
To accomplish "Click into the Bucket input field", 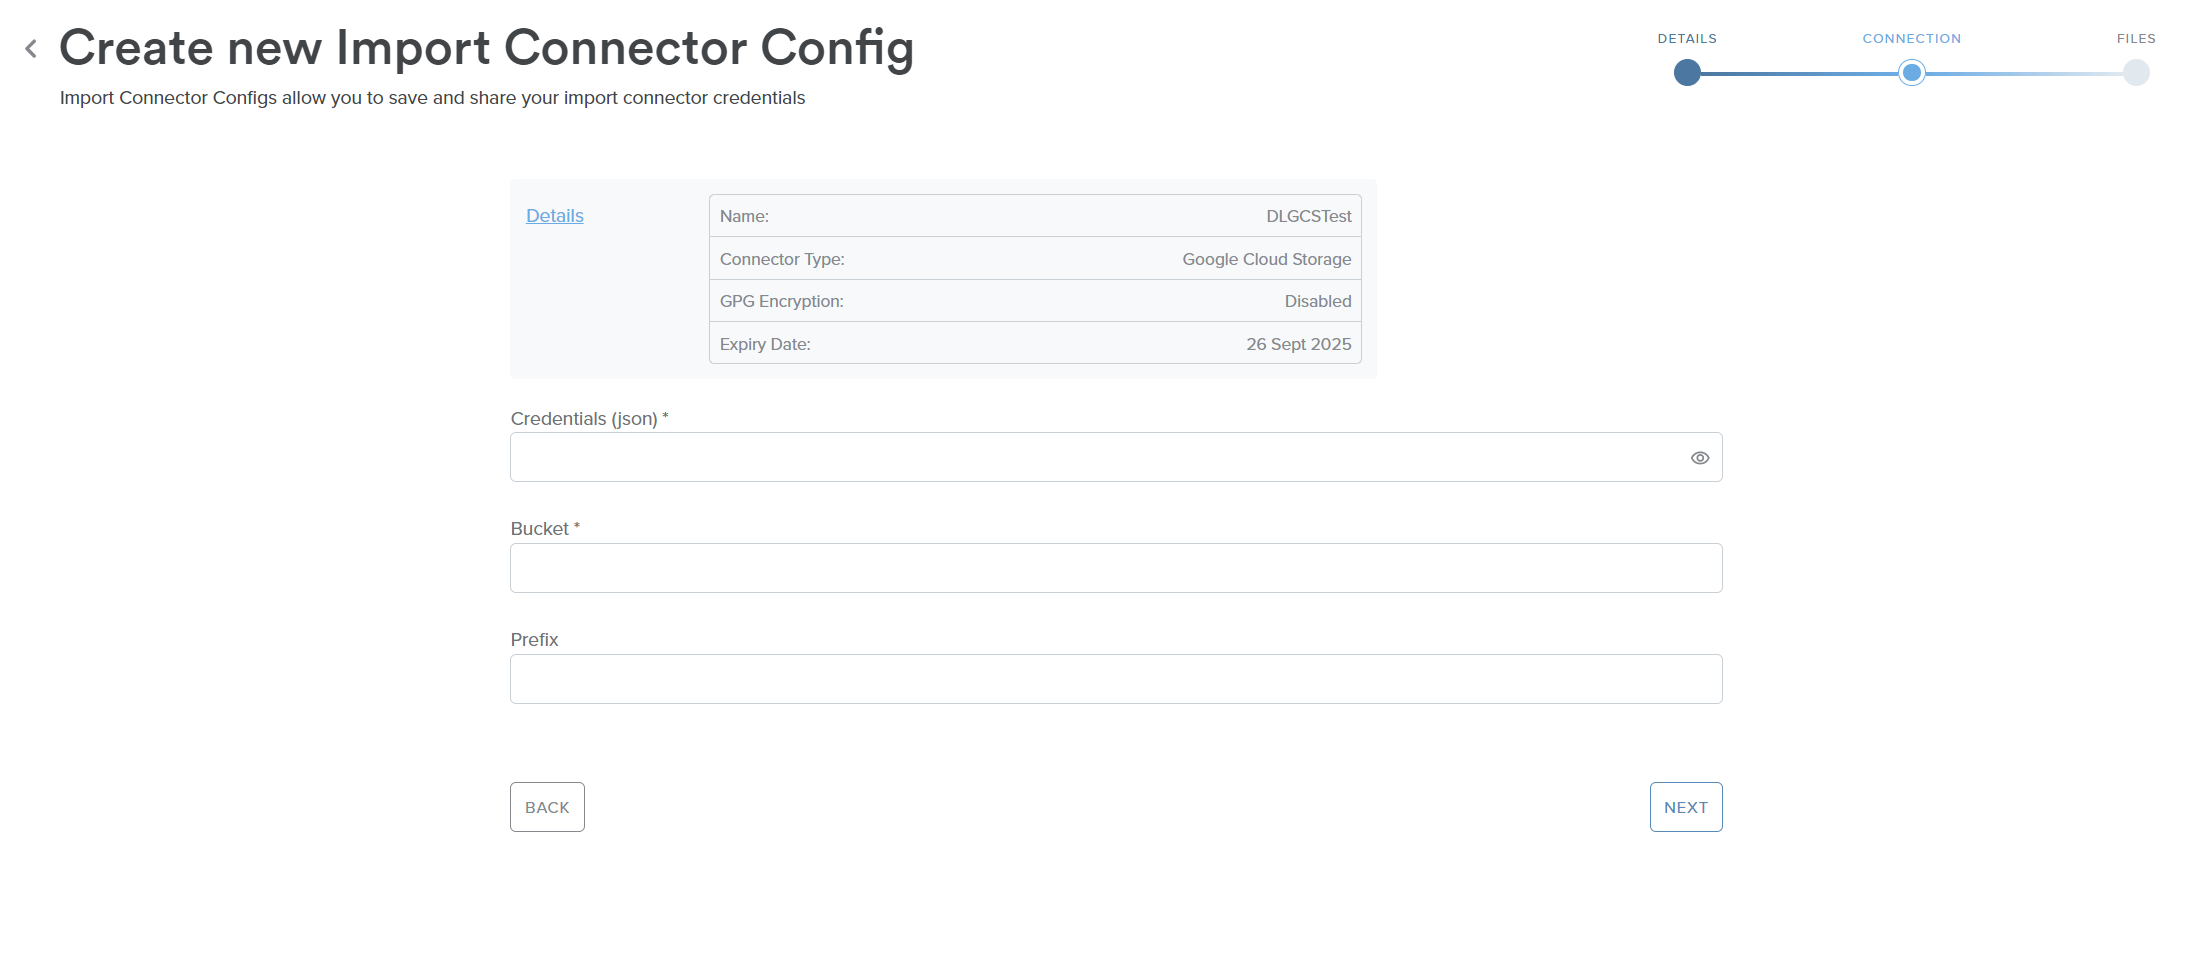I will (1116, 568).
